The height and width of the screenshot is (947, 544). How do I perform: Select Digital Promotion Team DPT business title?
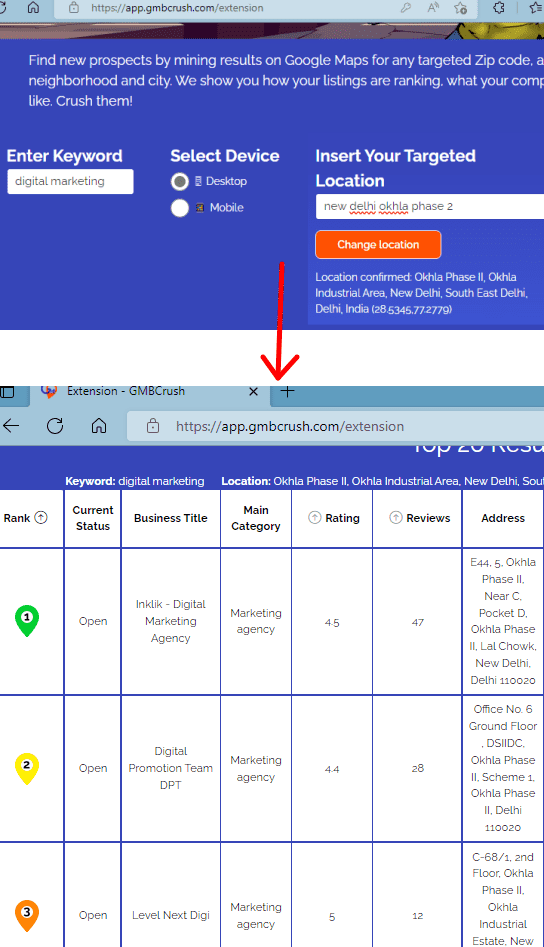171,768
